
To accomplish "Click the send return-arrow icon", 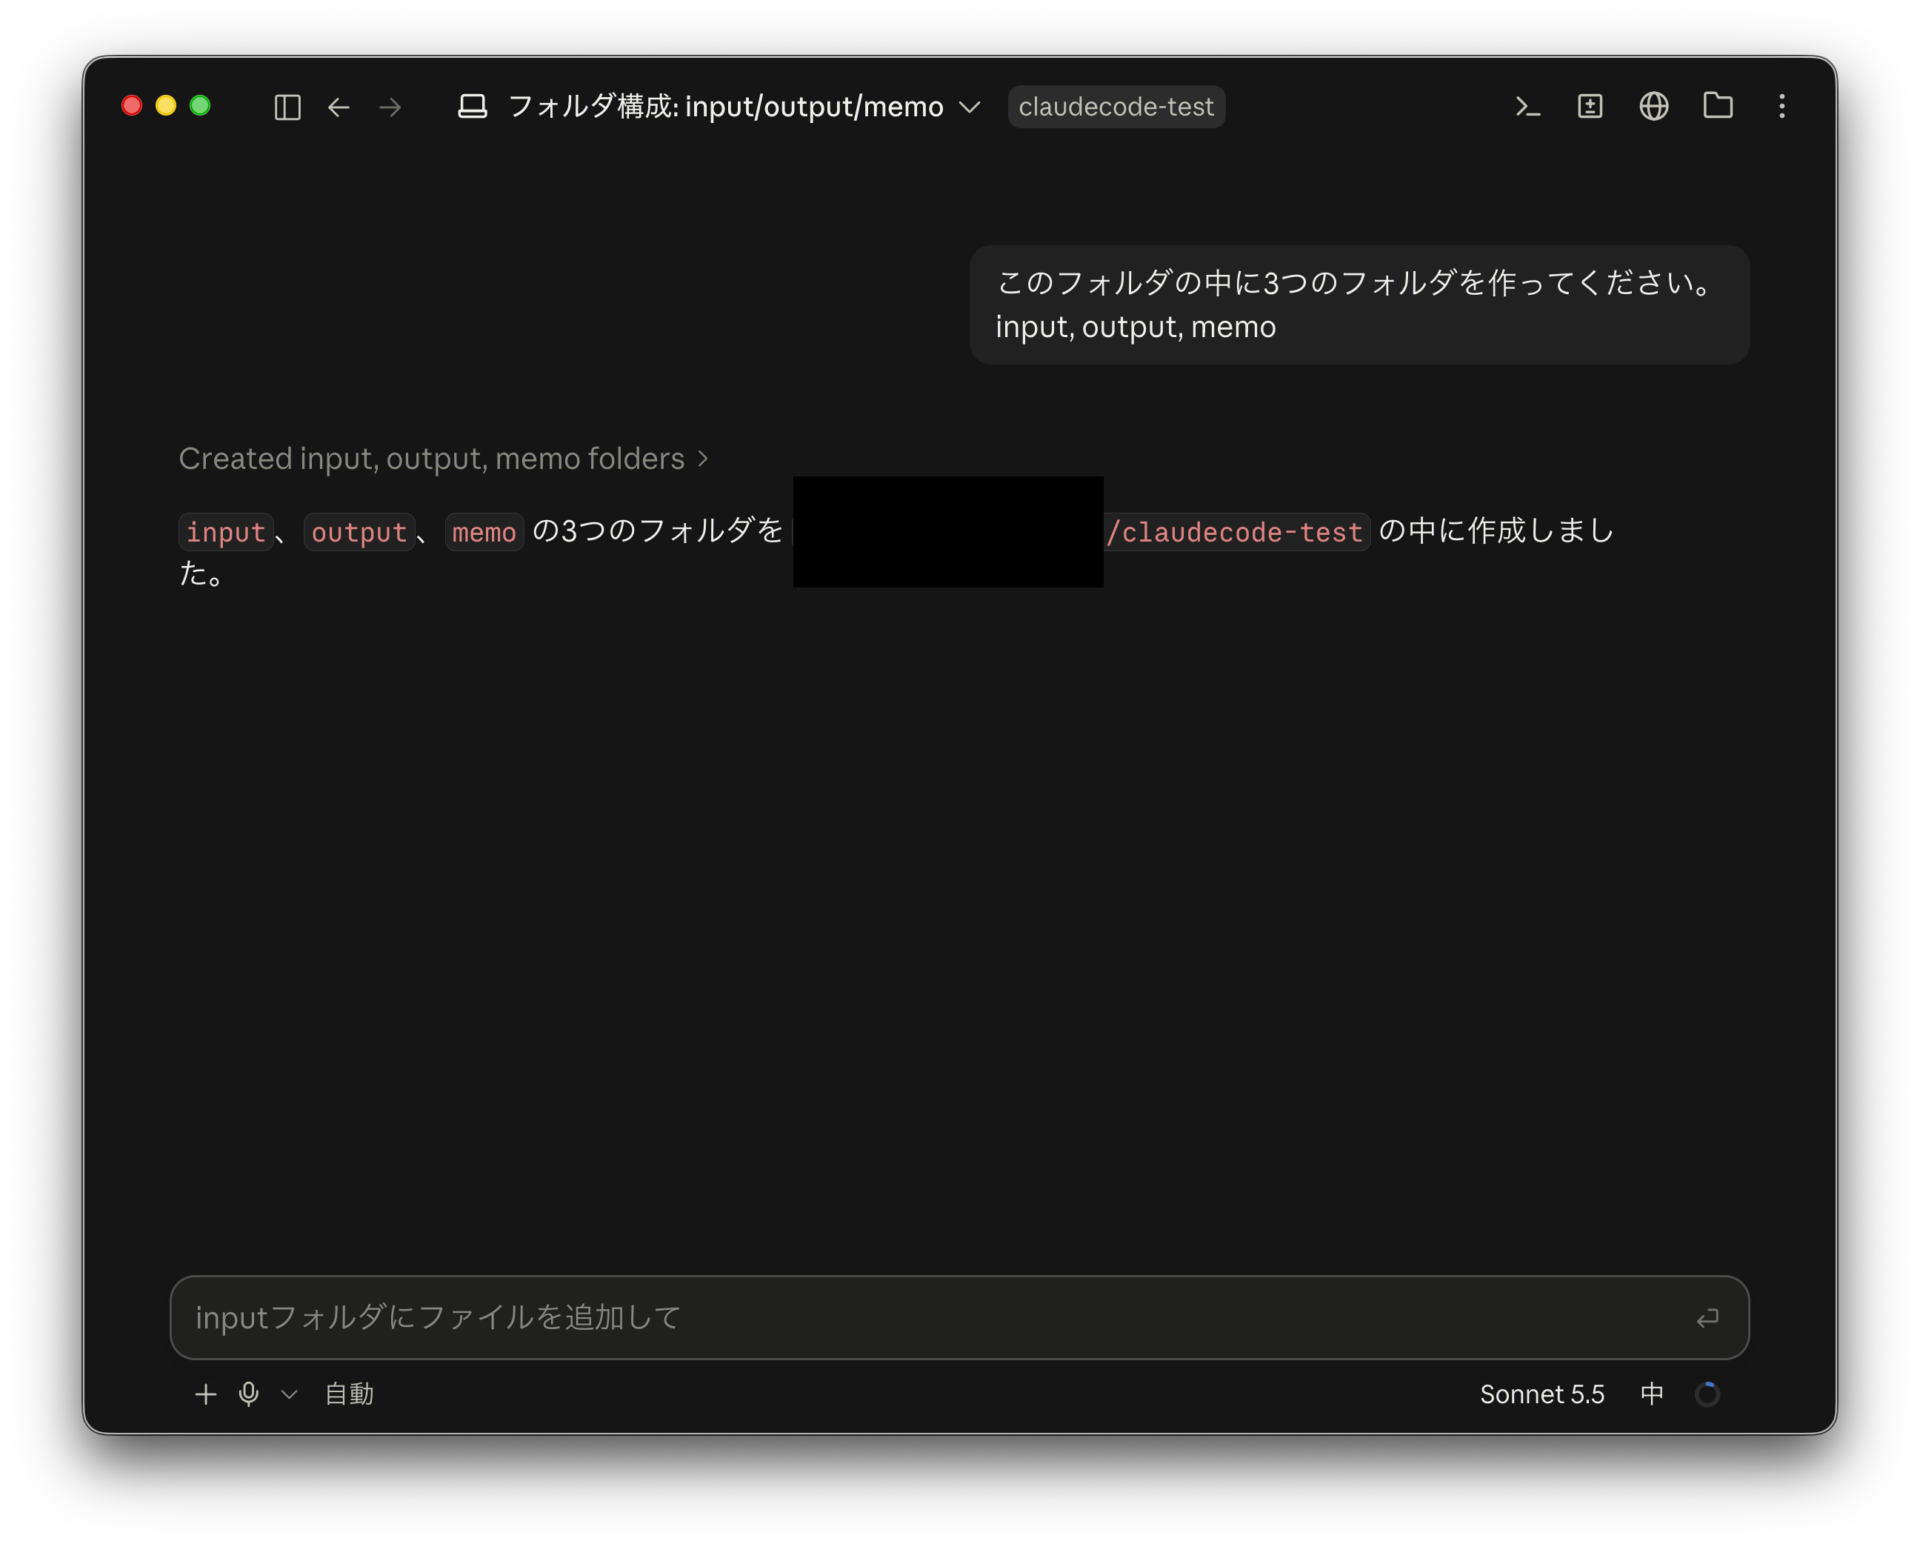I will (x=1707, y=1318).
